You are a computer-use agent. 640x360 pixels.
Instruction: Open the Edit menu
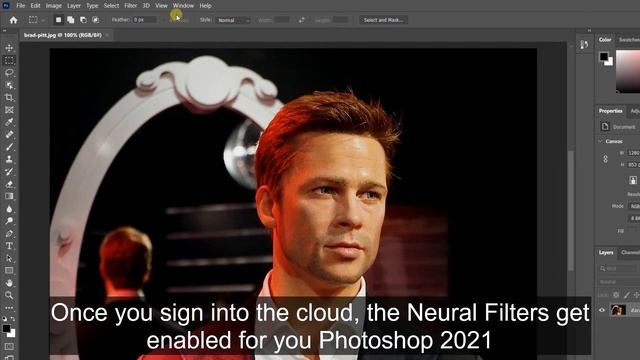coord(36,6)
